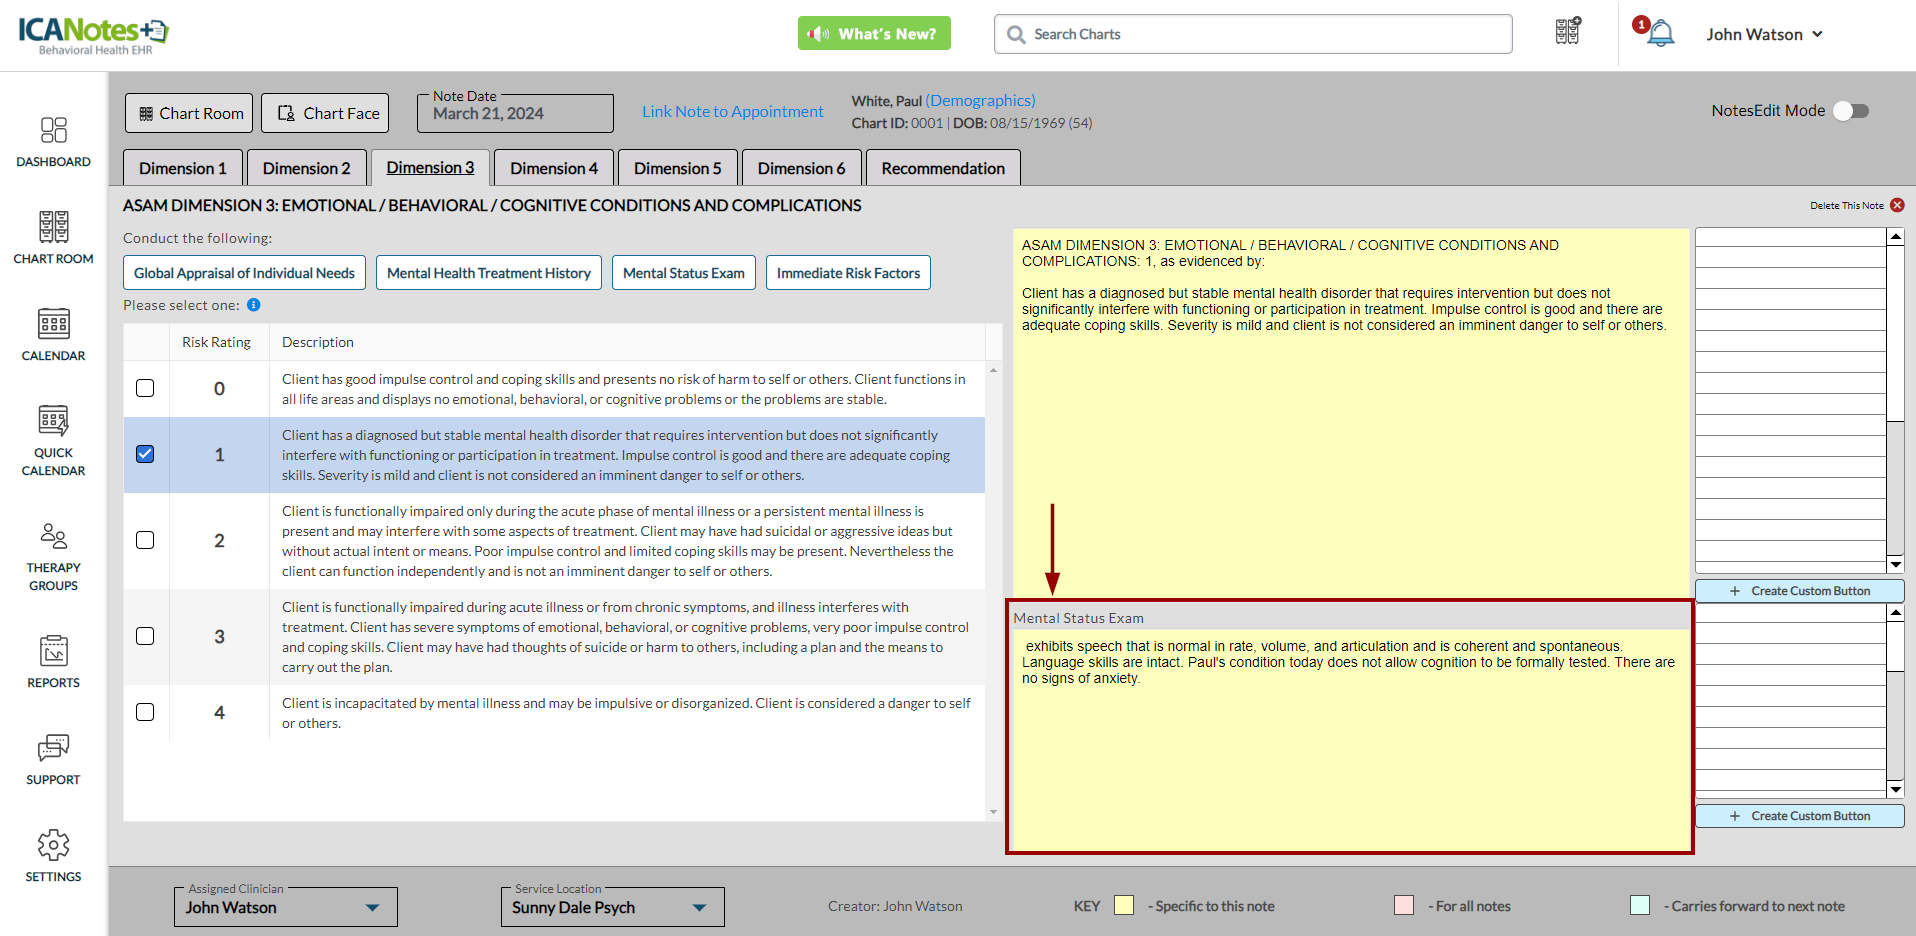Expand the Service Location dropdown

point(699,908)
